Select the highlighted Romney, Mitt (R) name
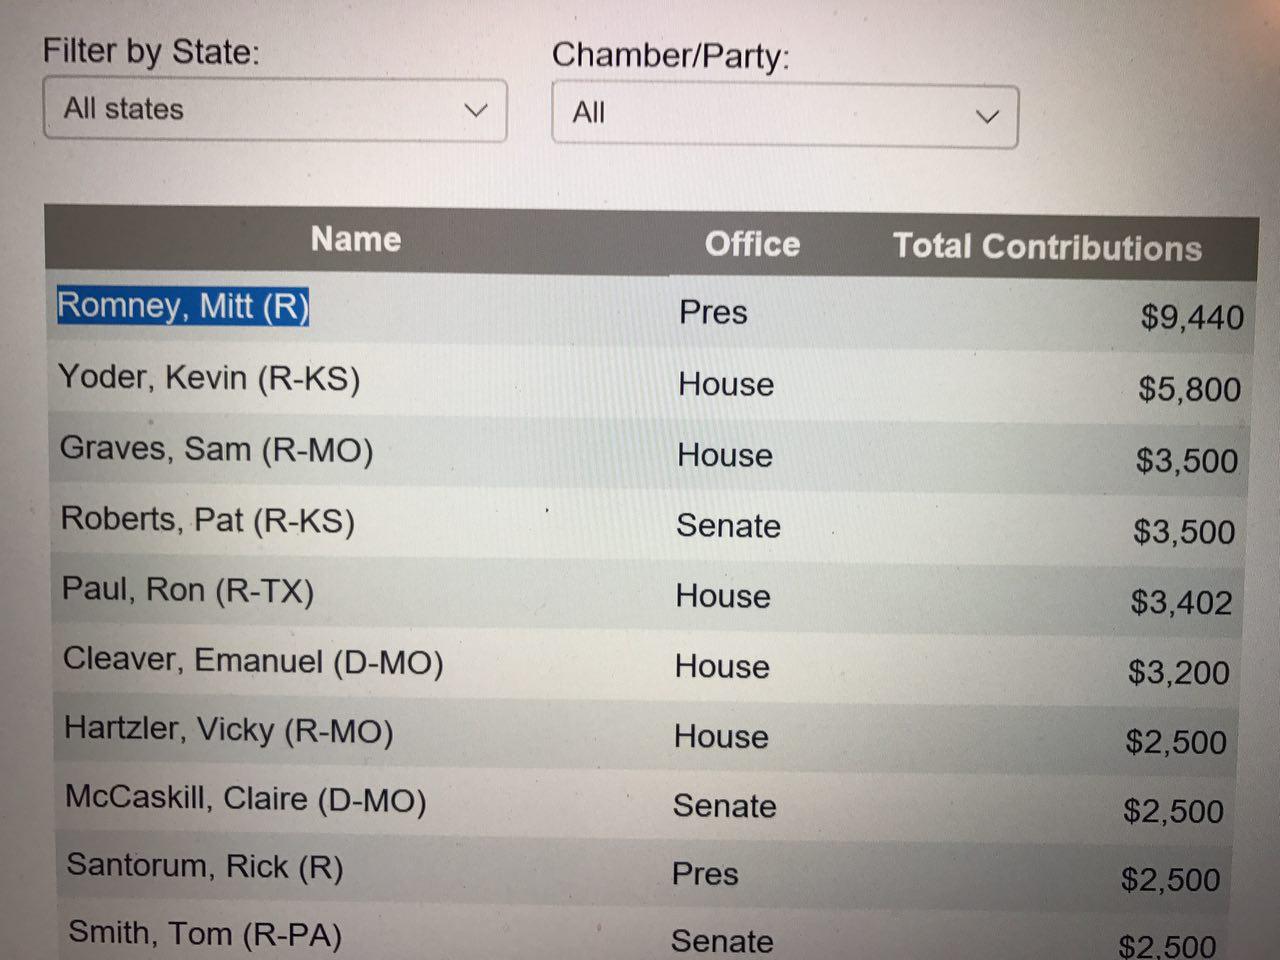 tap(183, 306)
